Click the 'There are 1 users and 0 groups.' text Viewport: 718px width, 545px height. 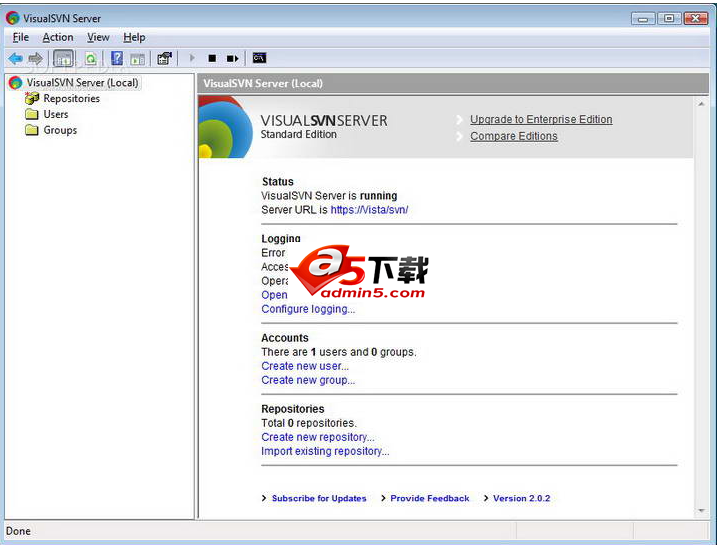(x=338, y=352)
